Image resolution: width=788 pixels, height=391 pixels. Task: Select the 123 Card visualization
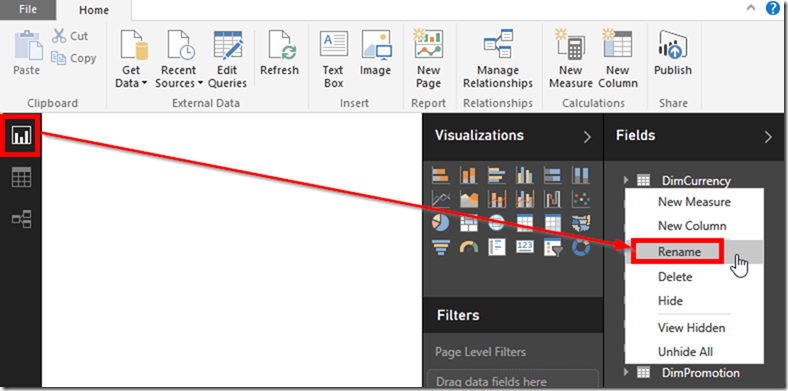tap(525, 247)
